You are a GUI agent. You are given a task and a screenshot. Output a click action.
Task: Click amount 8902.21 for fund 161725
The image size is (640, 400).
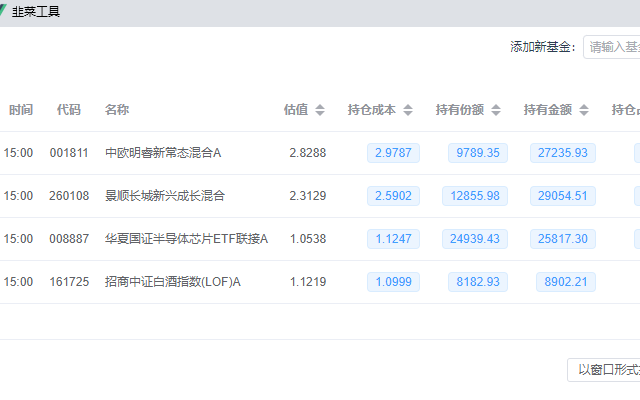[x=565, y=282]
